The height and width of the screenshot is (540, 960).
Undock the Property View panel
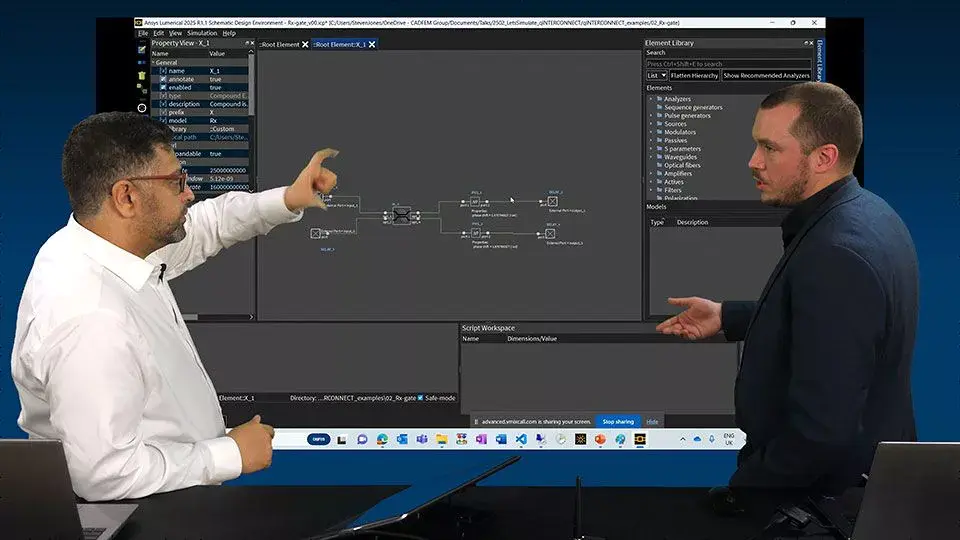[x=247, y=43]
